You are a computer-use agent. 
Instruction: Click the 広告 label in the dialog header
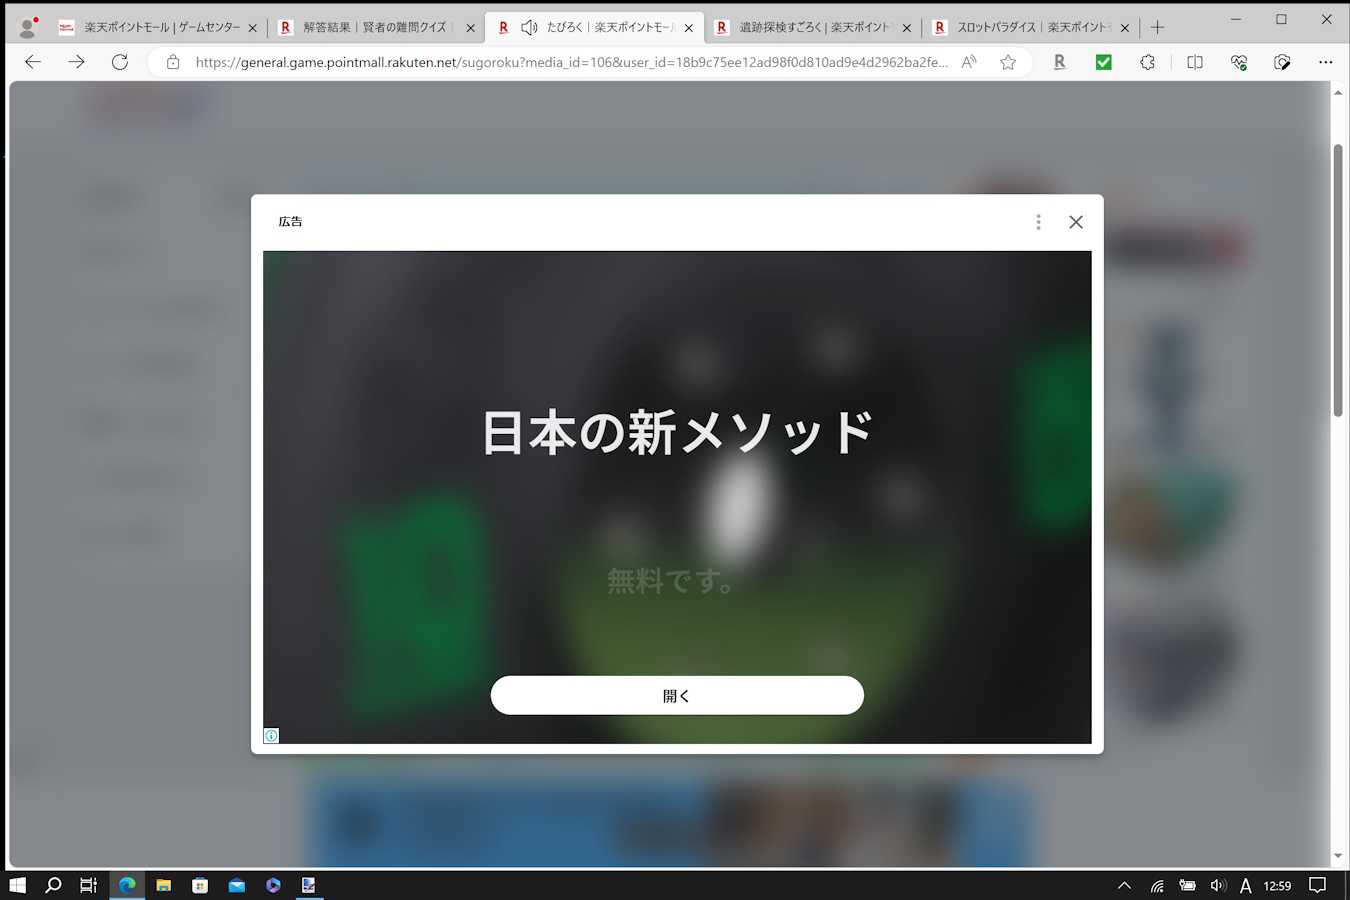click(290, 222)
